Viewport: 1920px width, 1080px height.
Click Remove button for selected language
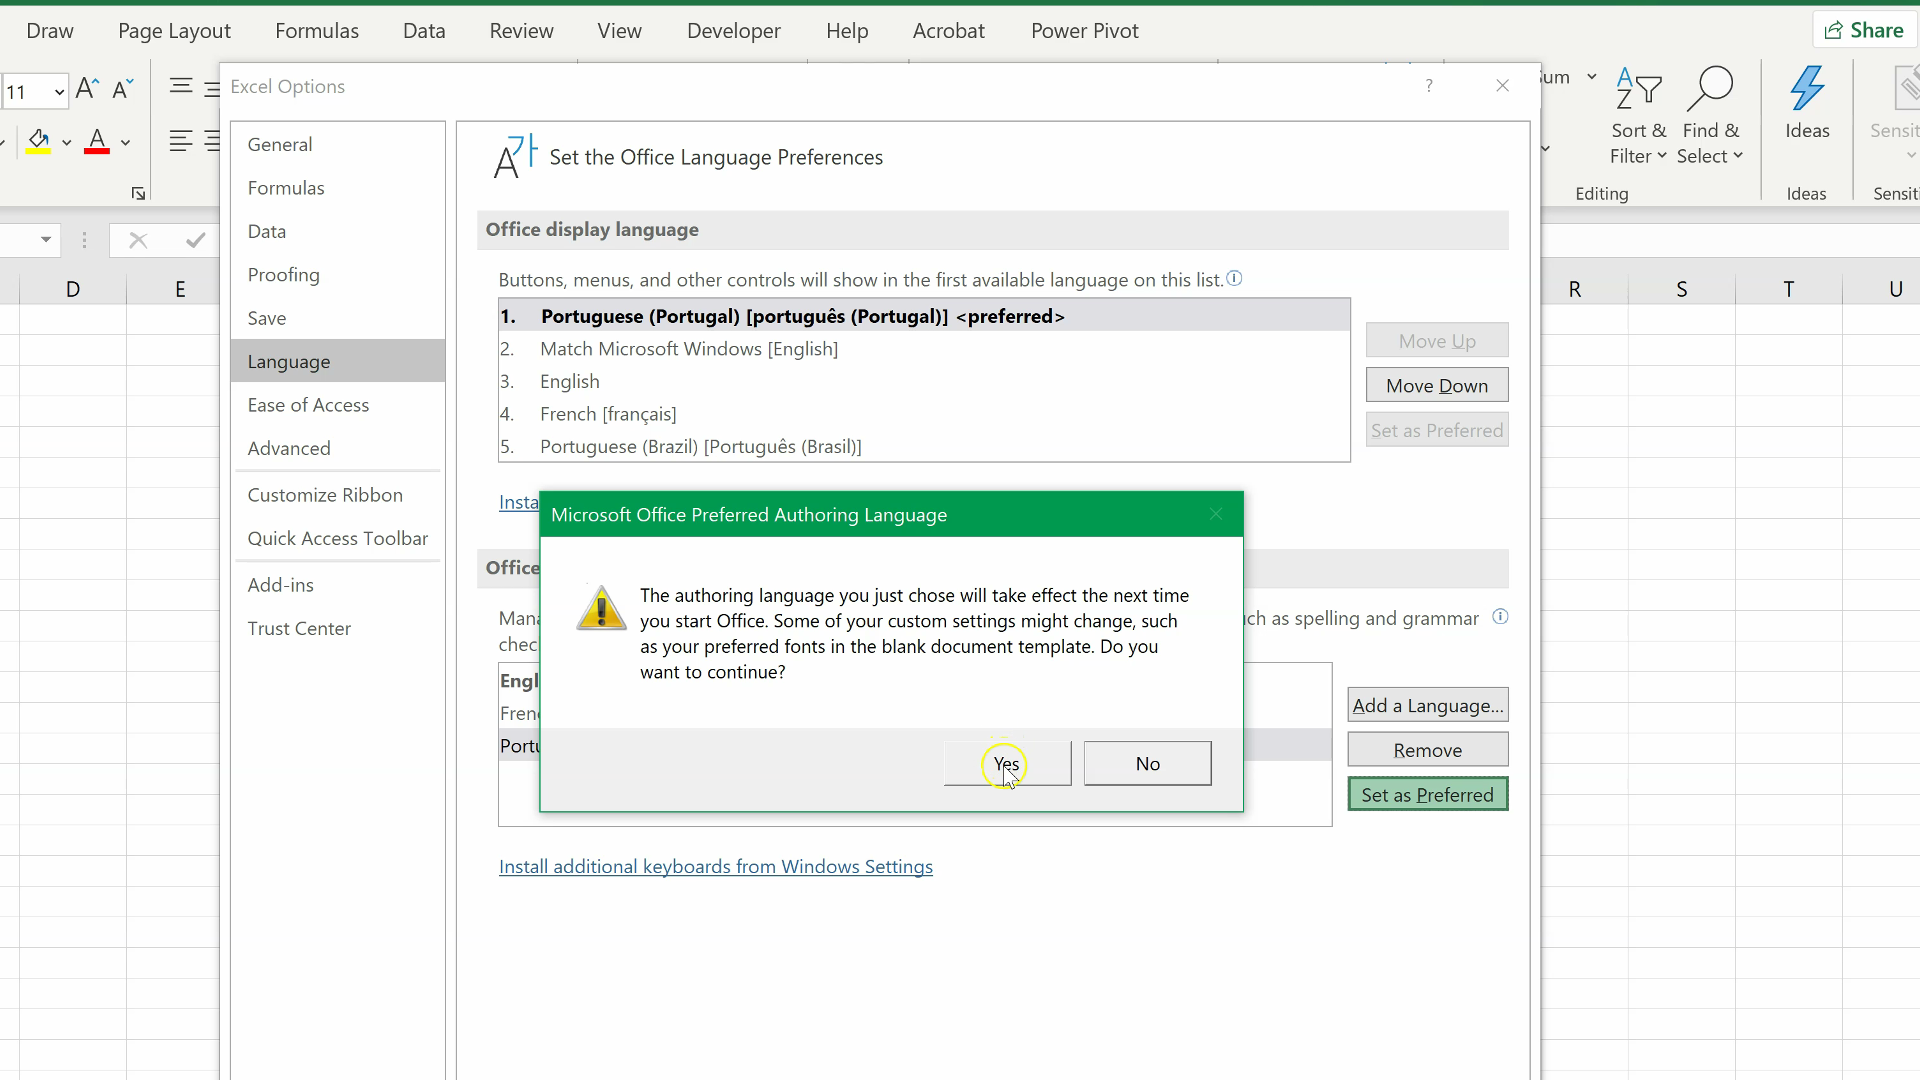pyautogui.click(x=1428, y=750)
